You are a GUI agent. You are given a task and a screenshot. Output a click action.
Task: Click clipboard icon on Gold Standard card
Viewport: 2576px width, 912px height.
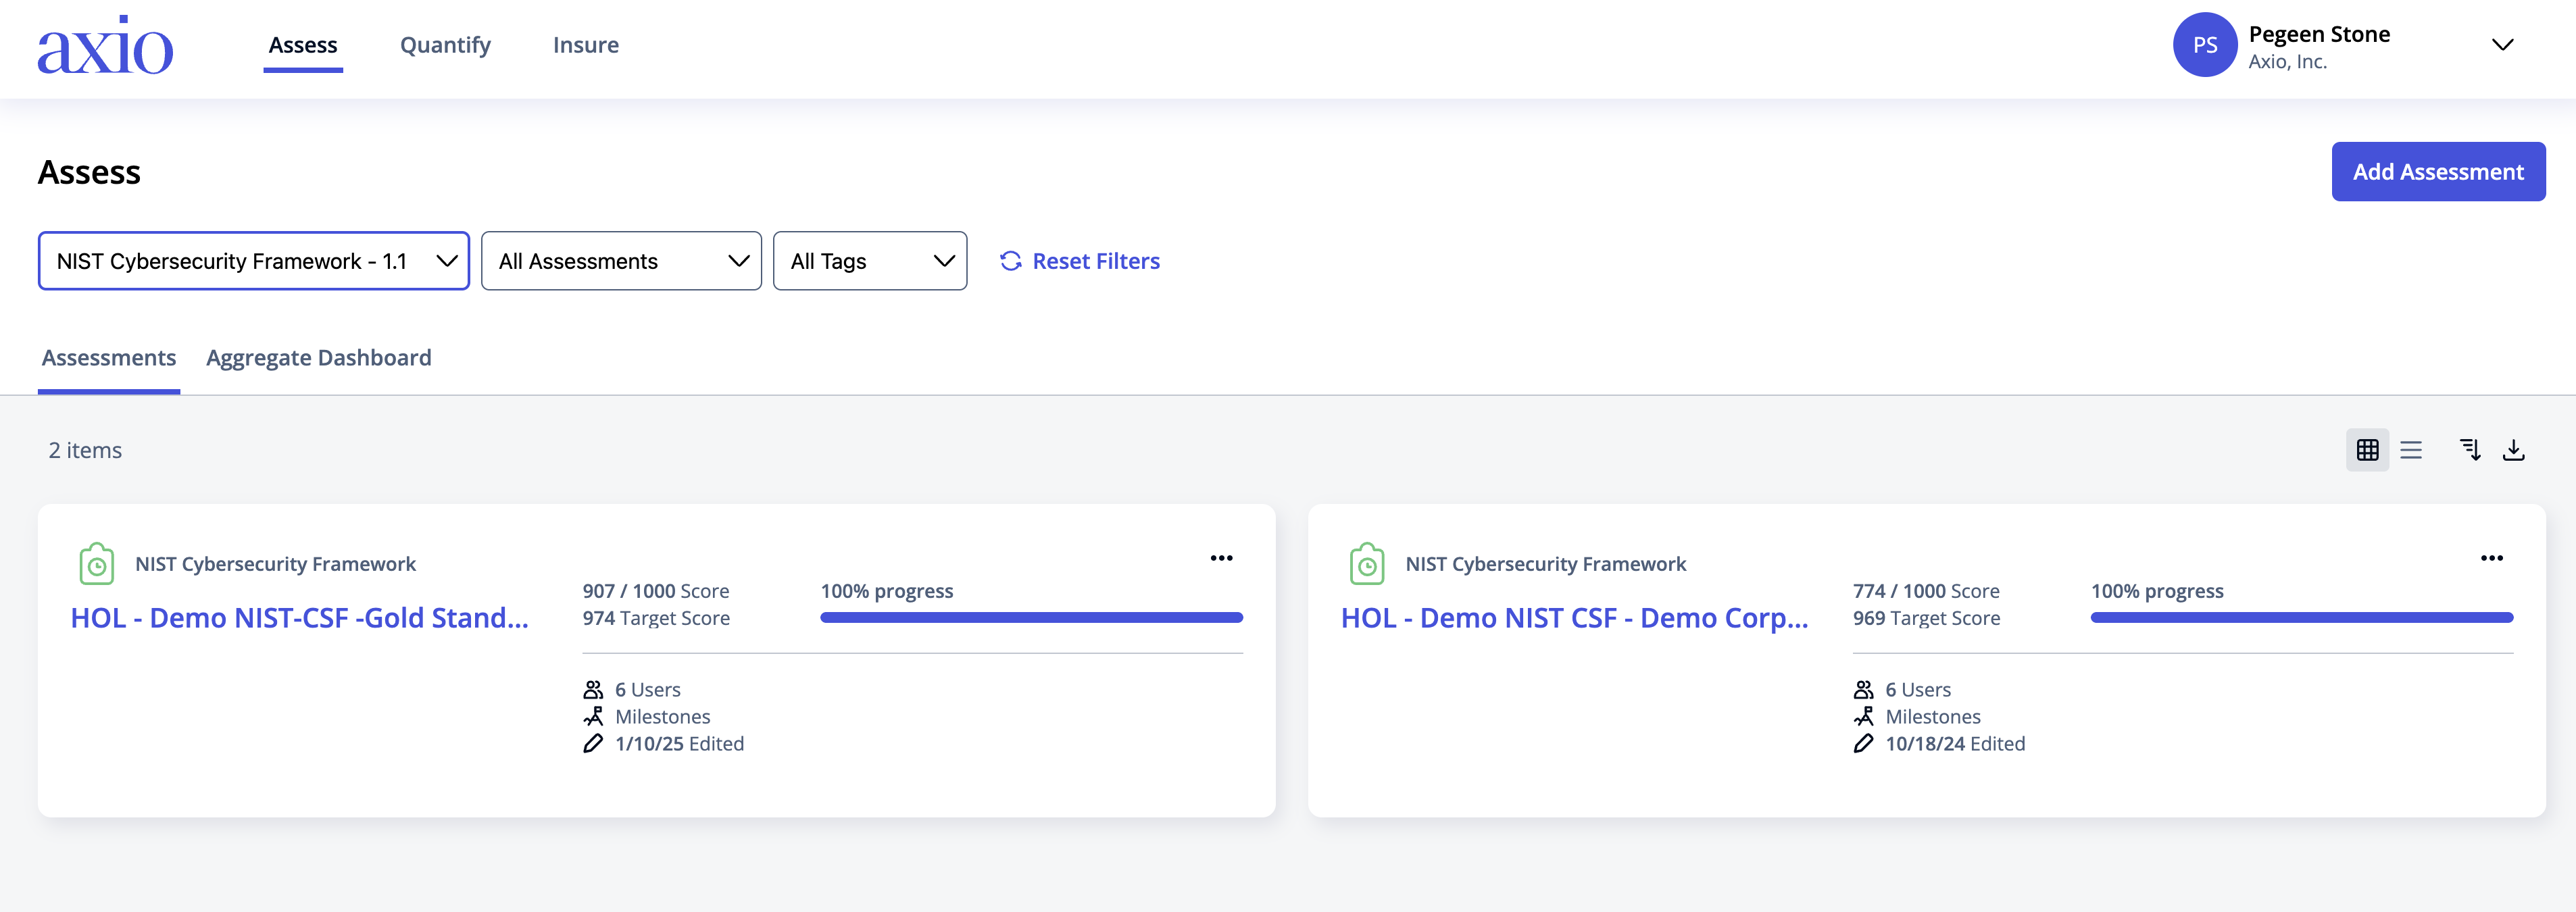click(97, 564)
